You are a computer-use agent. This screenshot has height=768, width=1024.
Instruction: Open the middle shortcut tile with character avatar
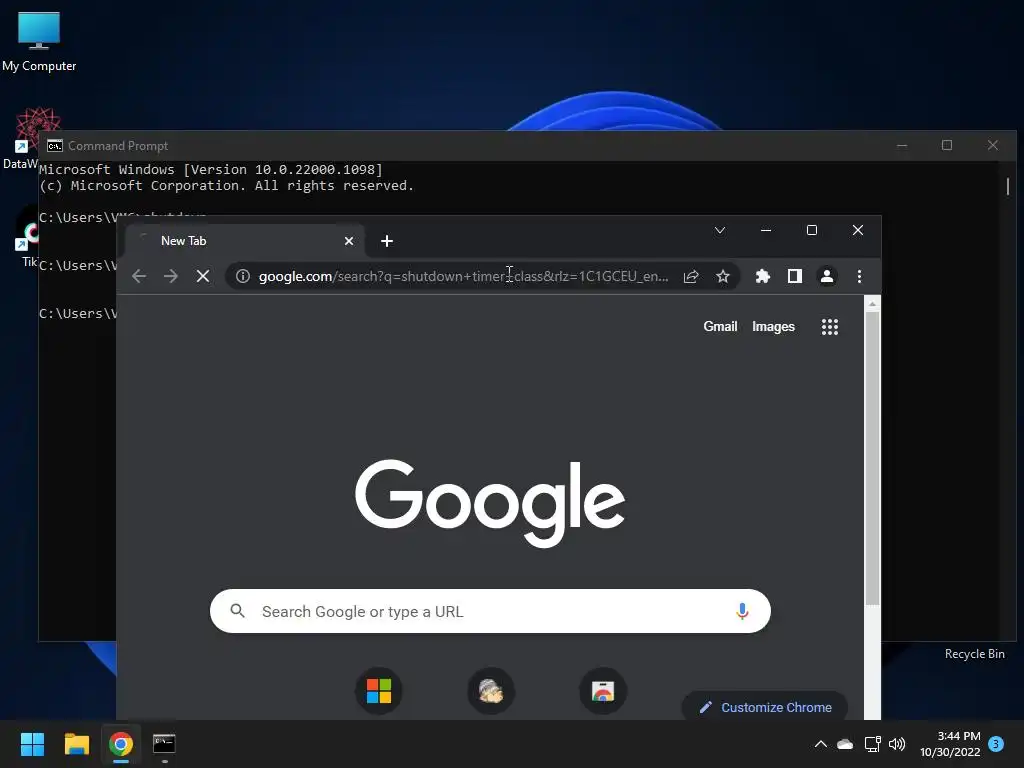(x=491, y=690)
